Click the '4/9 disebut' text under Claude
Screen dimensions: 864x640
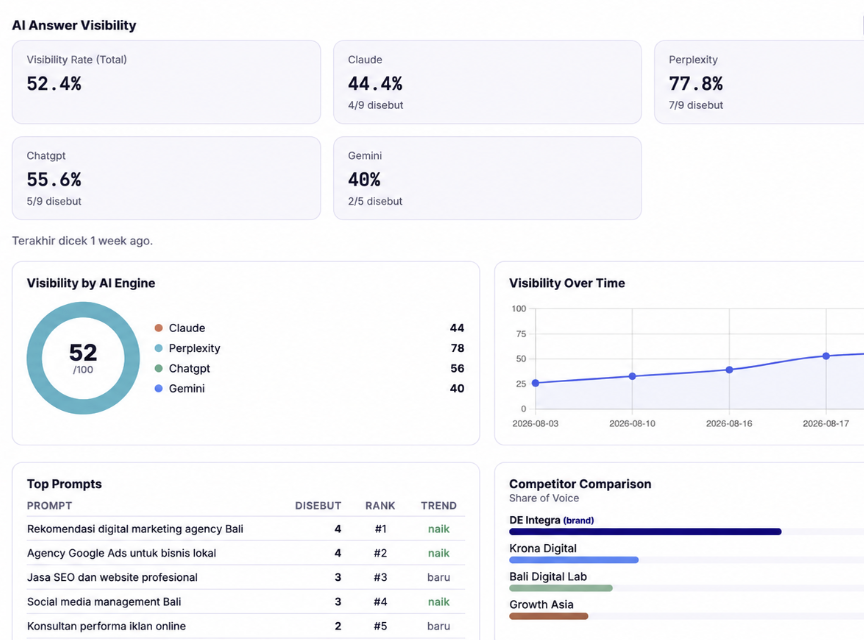[375, 105]
